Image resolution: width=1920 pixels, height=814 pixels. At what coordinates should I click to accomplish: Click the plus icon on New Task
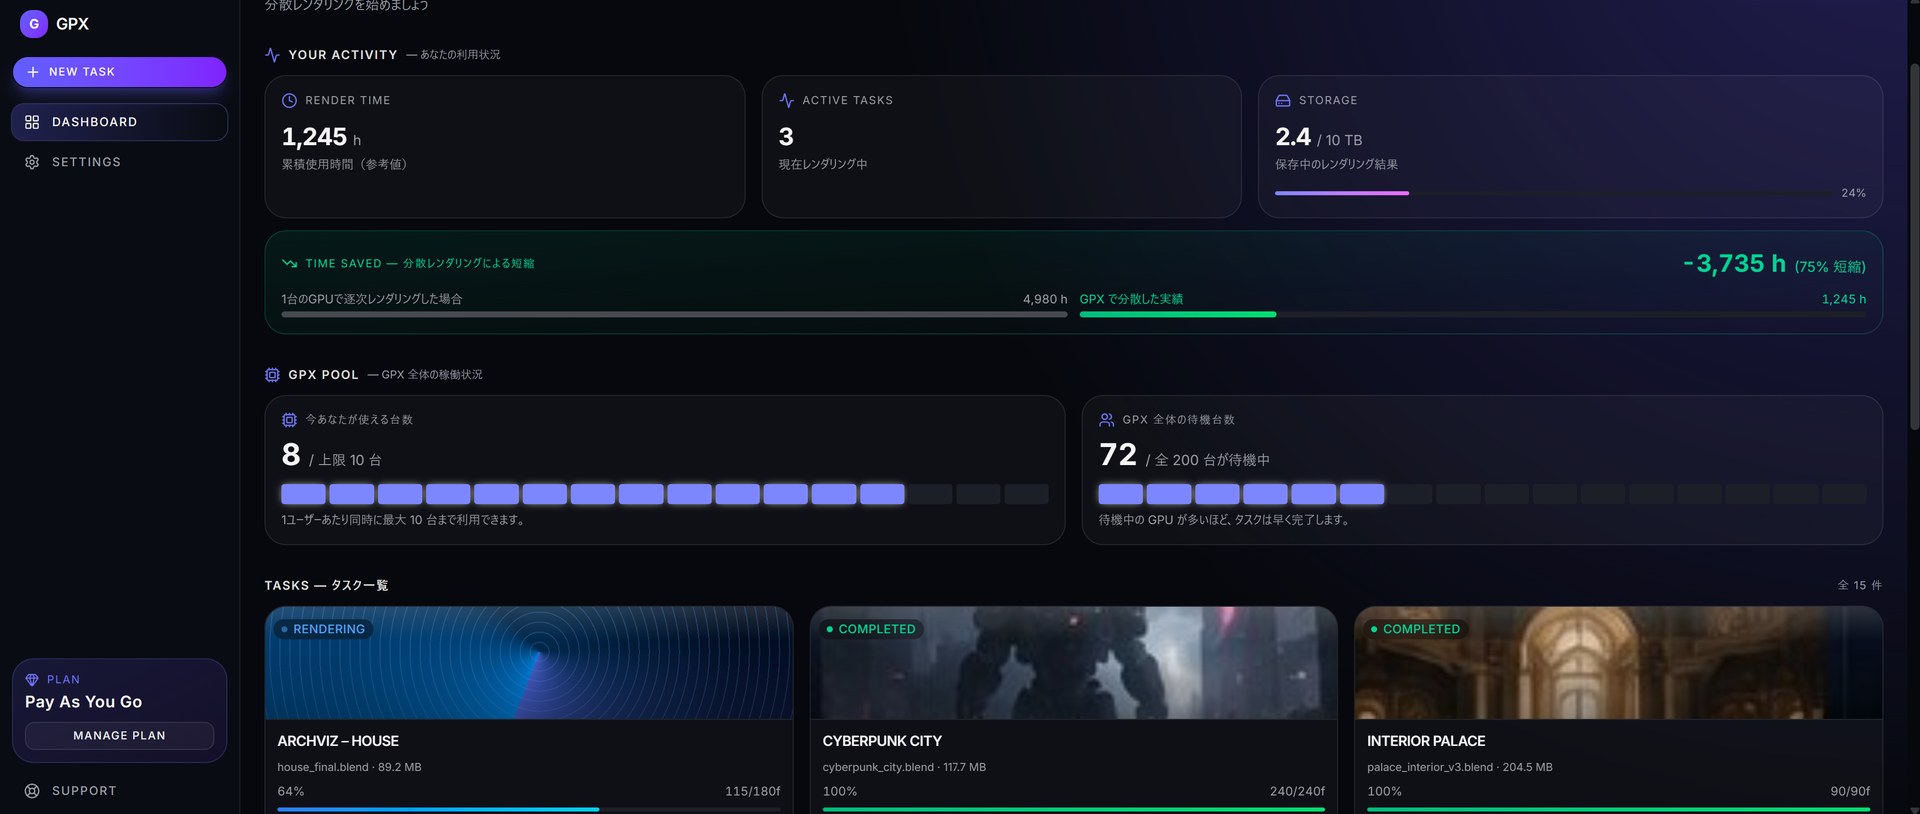(33, 72)
